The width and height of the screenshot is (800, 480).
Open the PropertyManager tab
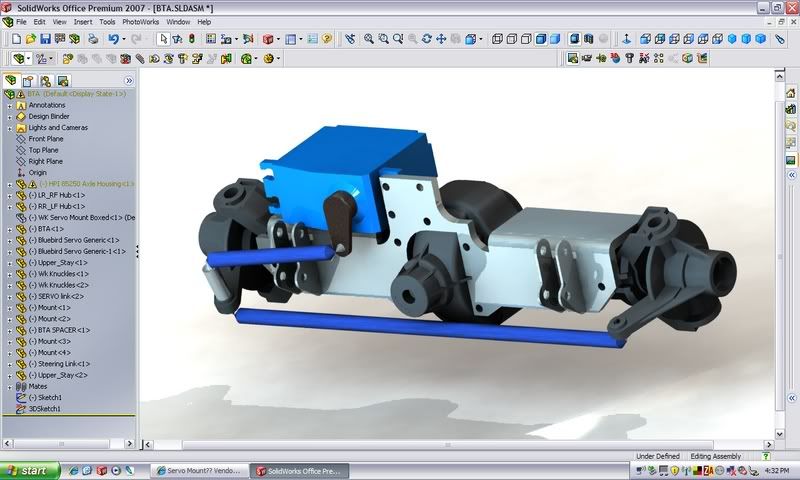[x=28, y=81]
